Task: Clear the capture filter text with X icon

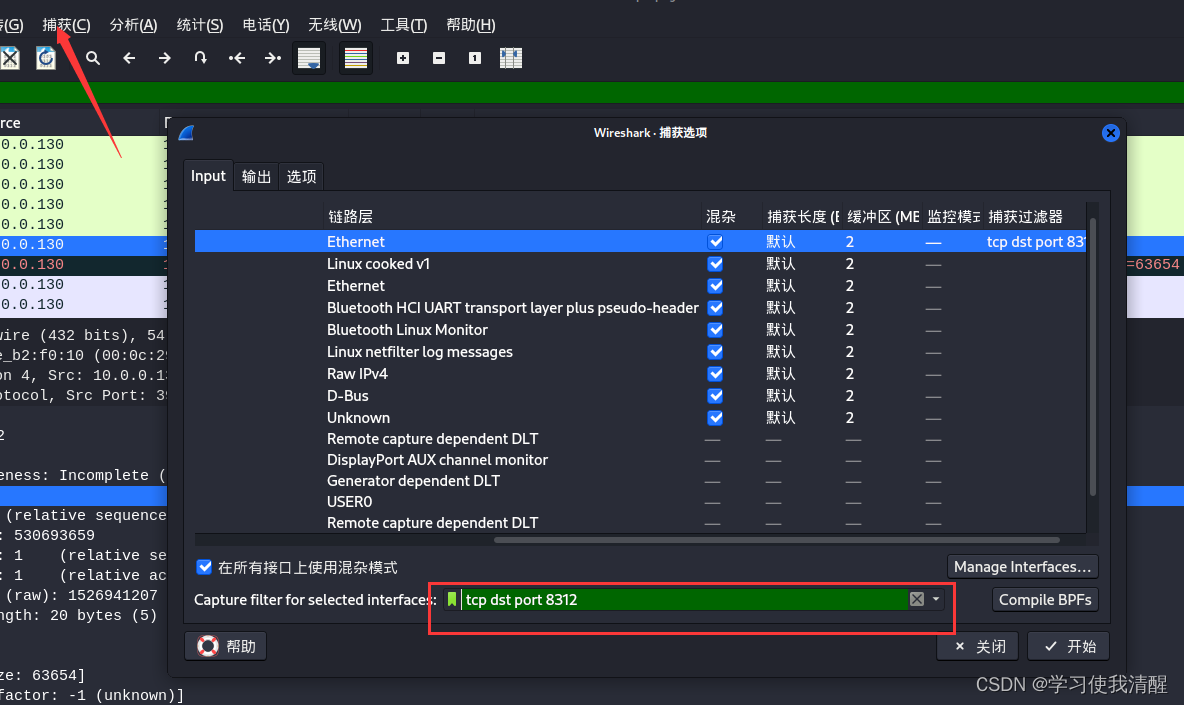Action: (917, 599)
